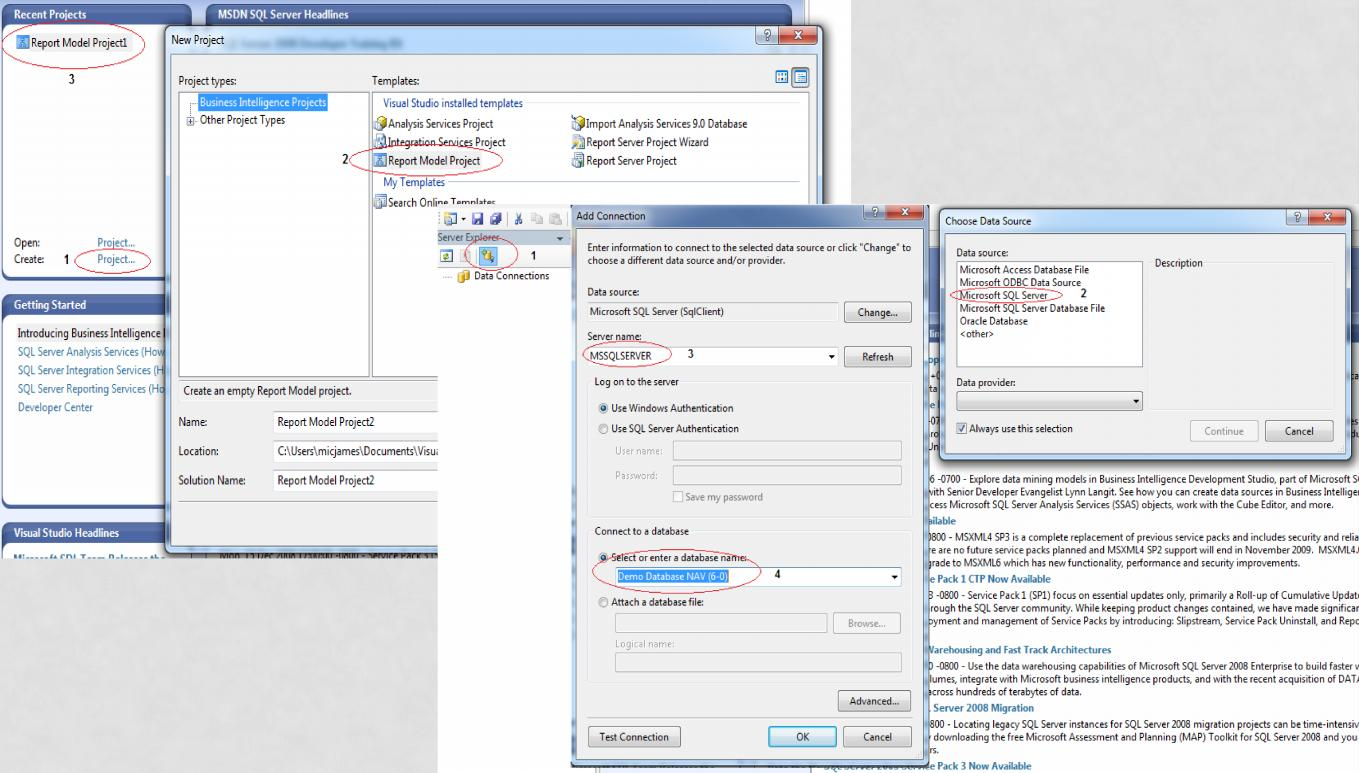Toggle Always use this selection checkbox

962,428
